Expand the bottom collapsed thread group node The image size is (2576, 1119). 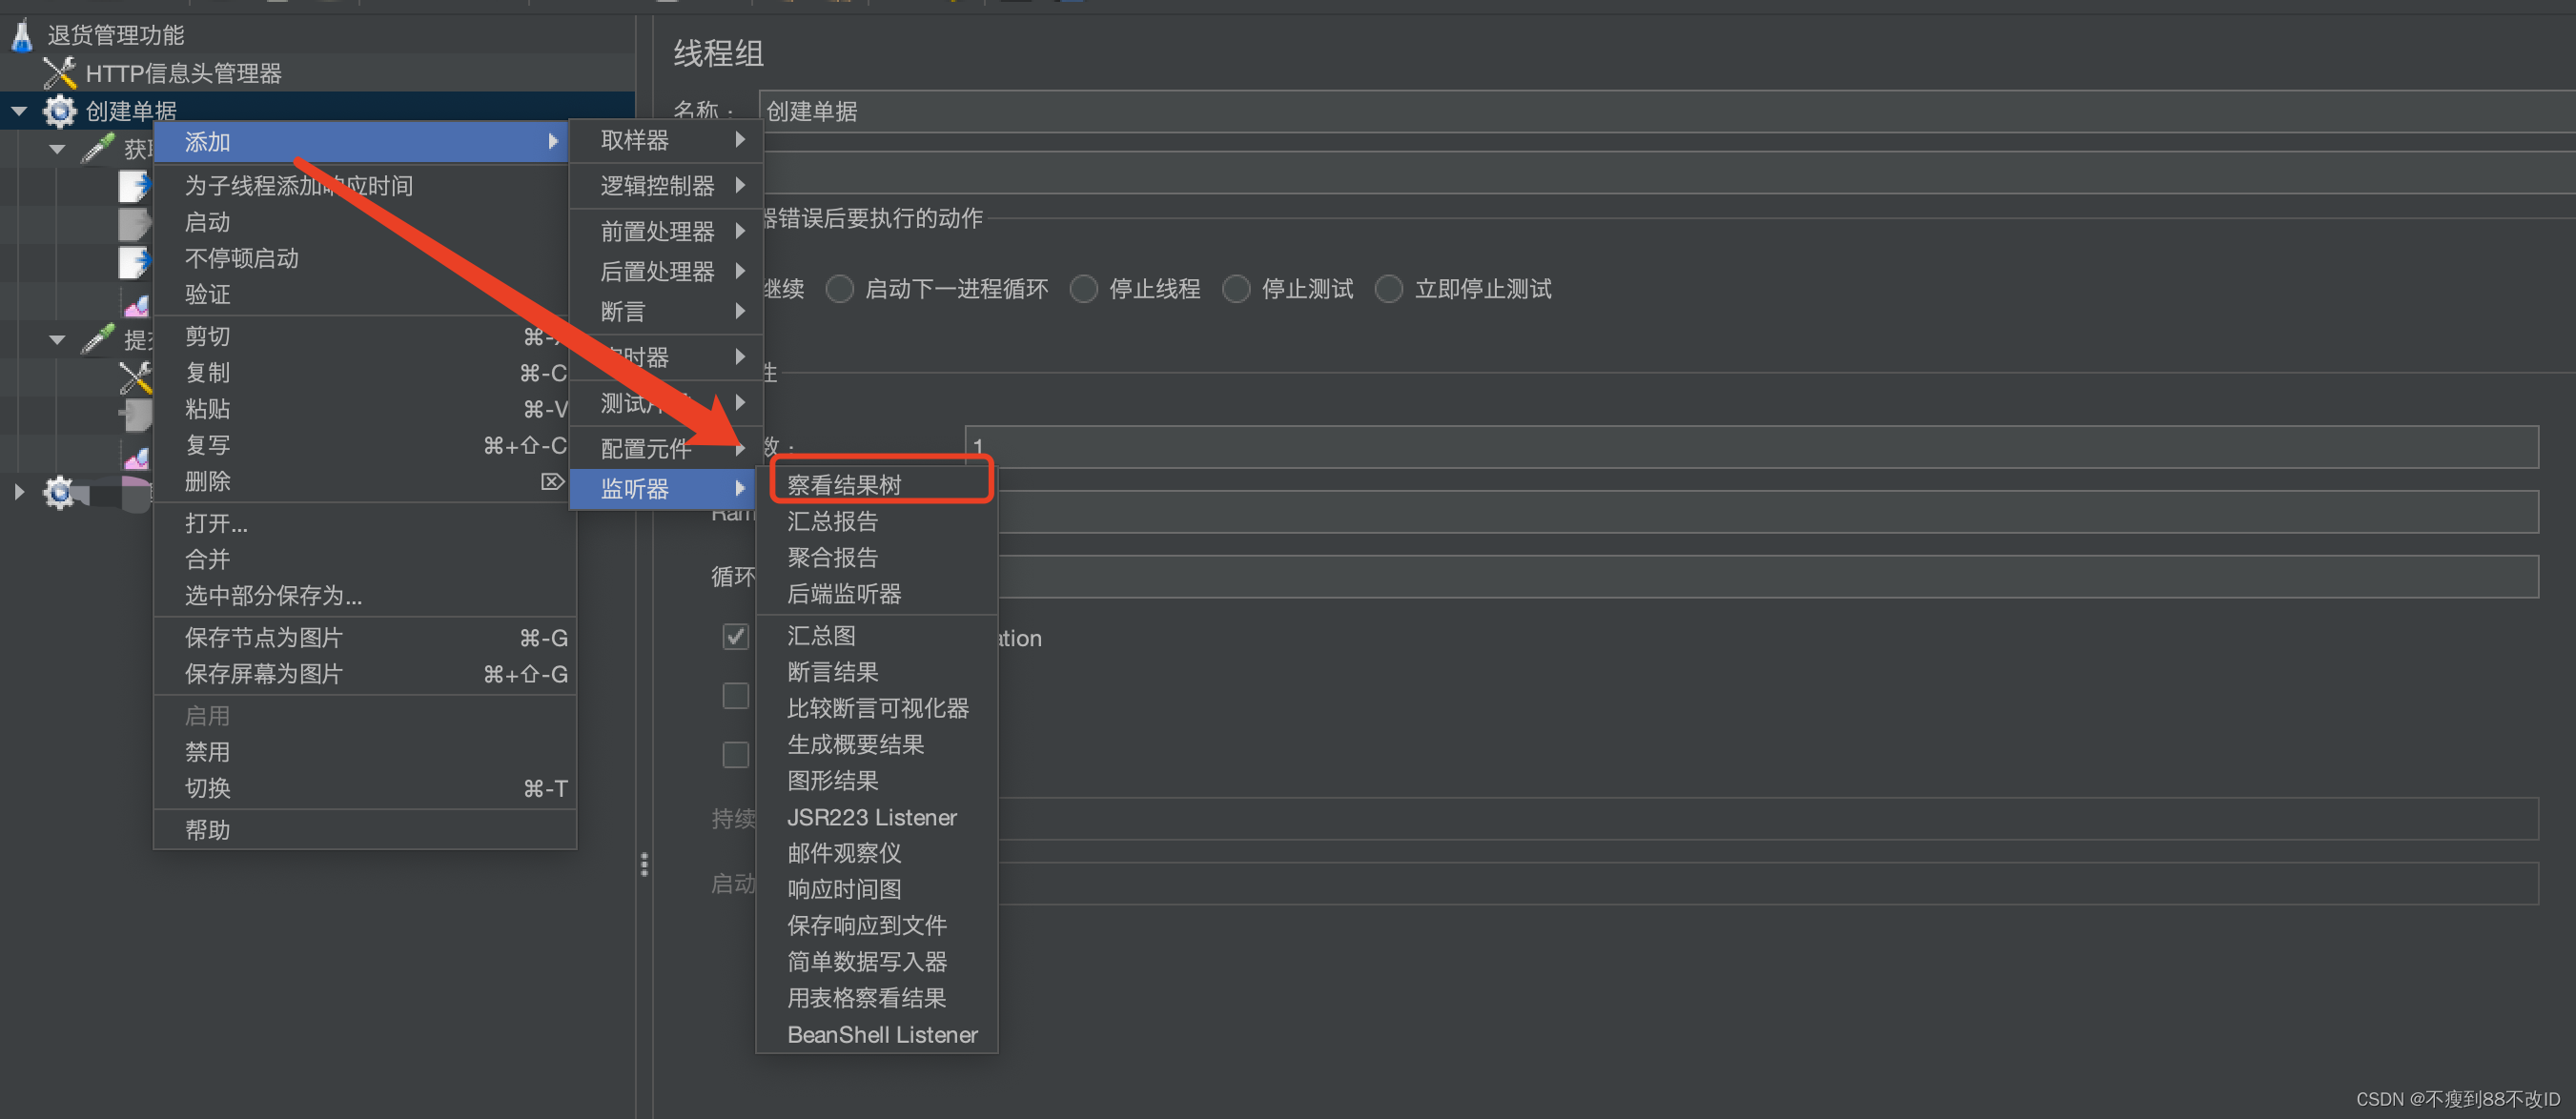point(19,492)
